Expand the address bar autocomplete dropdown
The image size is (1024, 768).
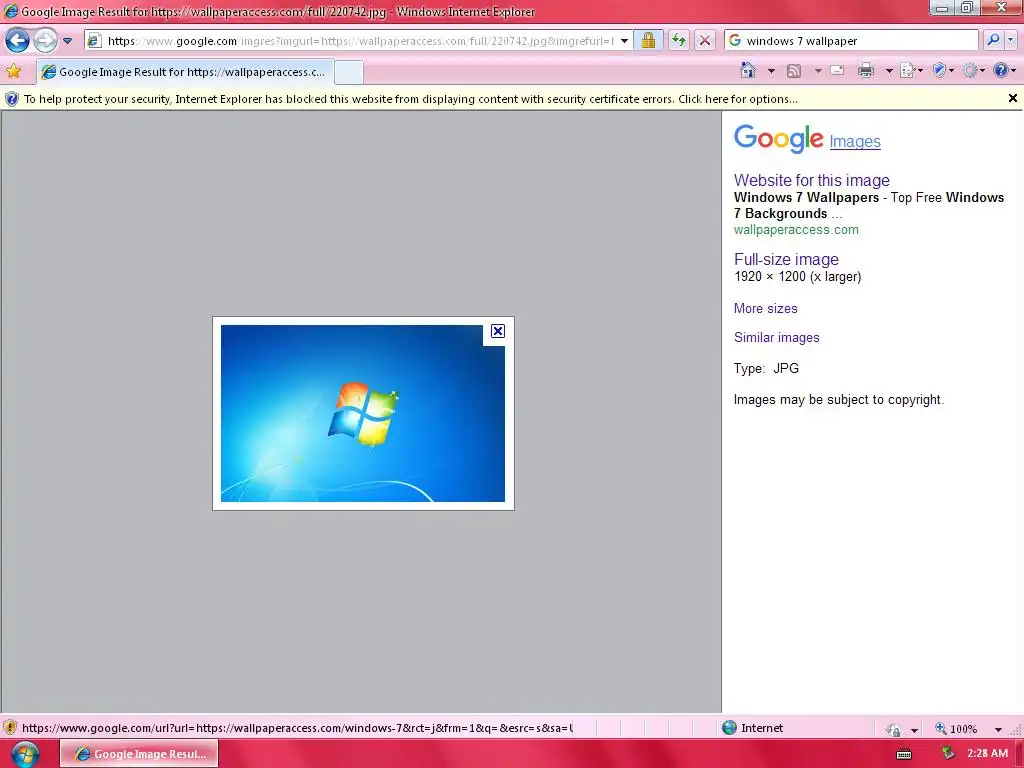(624, 40)
